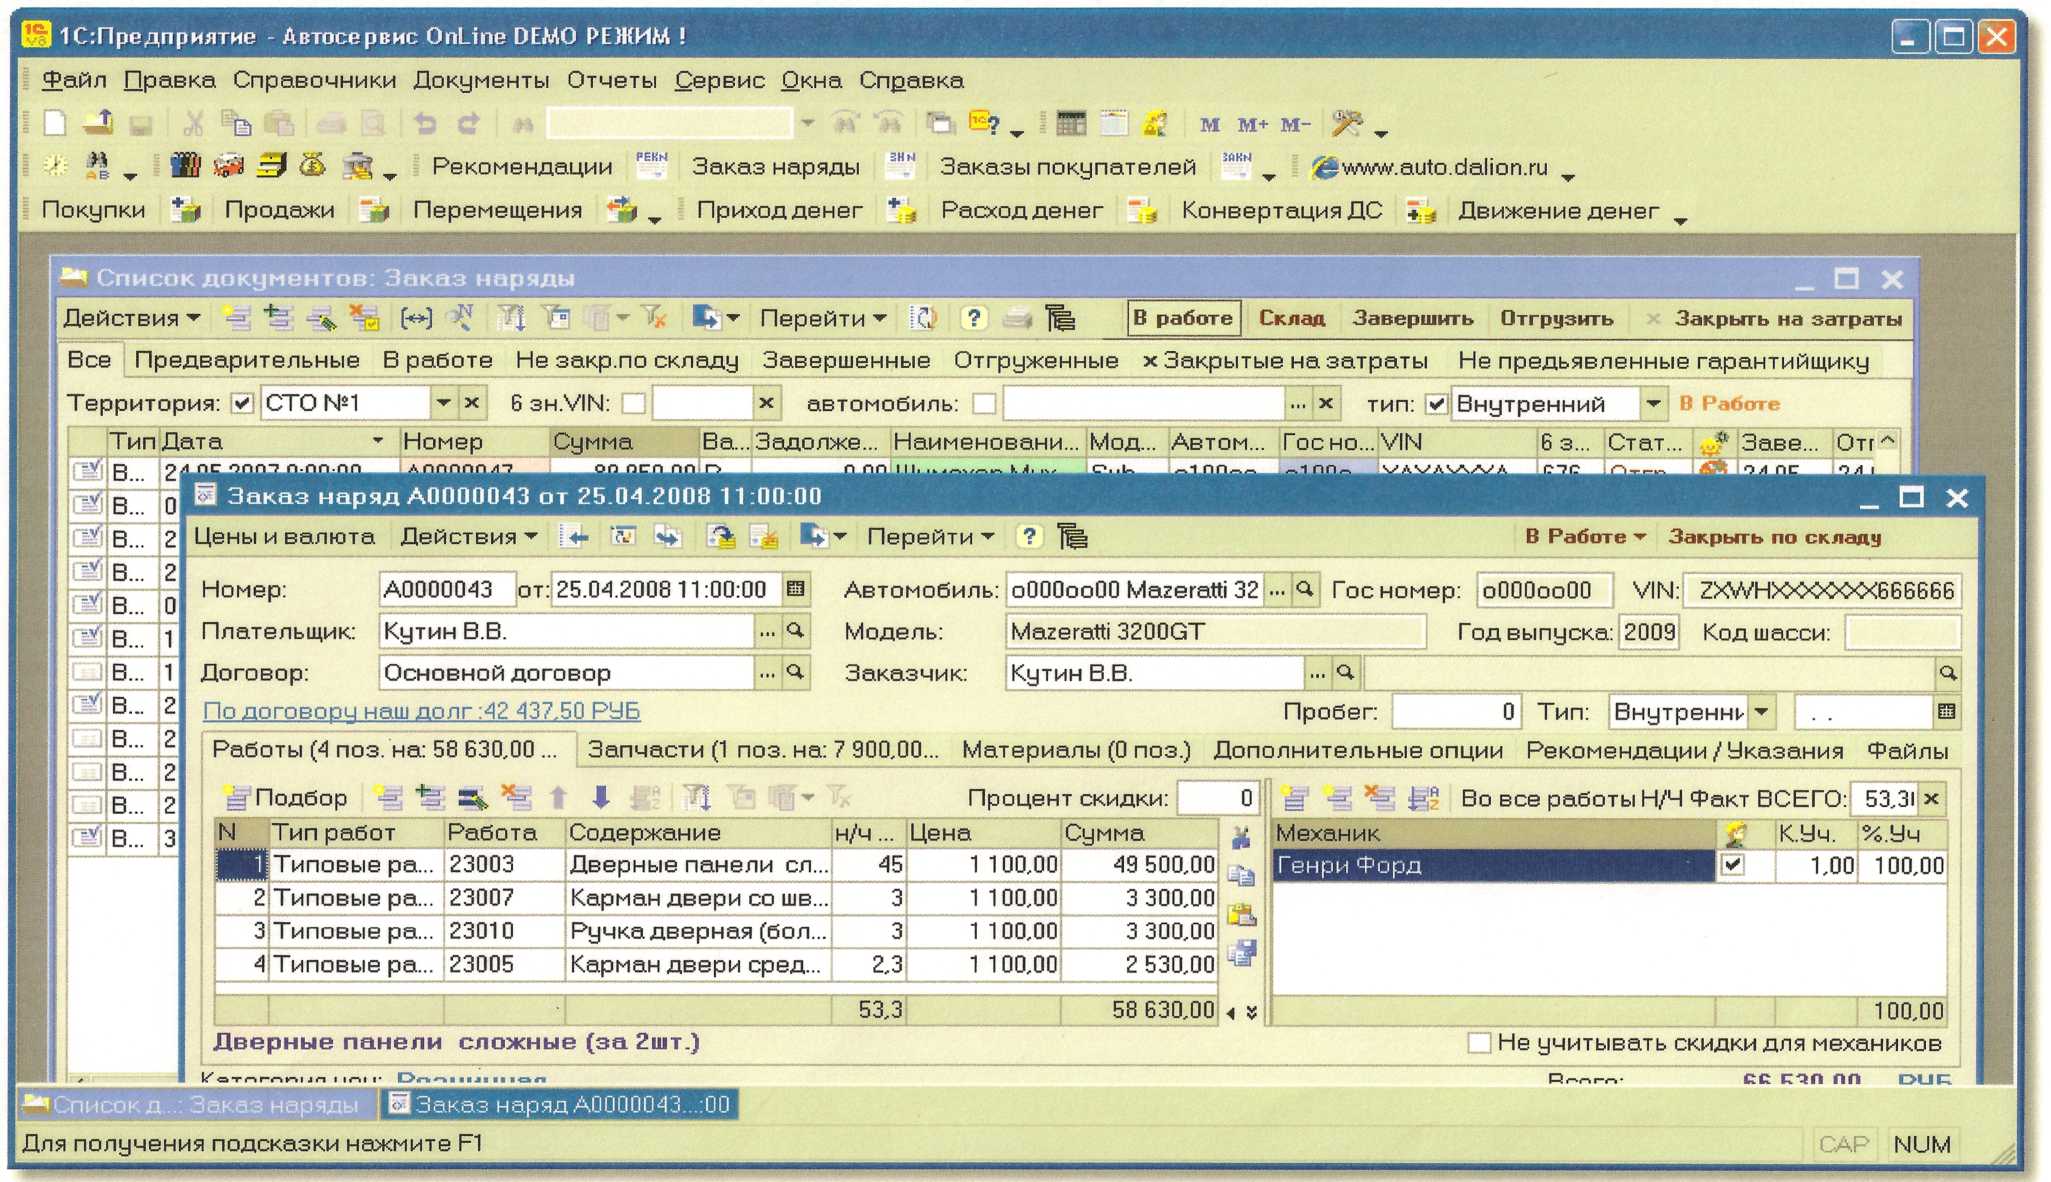Select row 23007 Карман двери in works table
This screenshot has height=1182, width=2051.
pyautogui.click(x=697, y=898)
